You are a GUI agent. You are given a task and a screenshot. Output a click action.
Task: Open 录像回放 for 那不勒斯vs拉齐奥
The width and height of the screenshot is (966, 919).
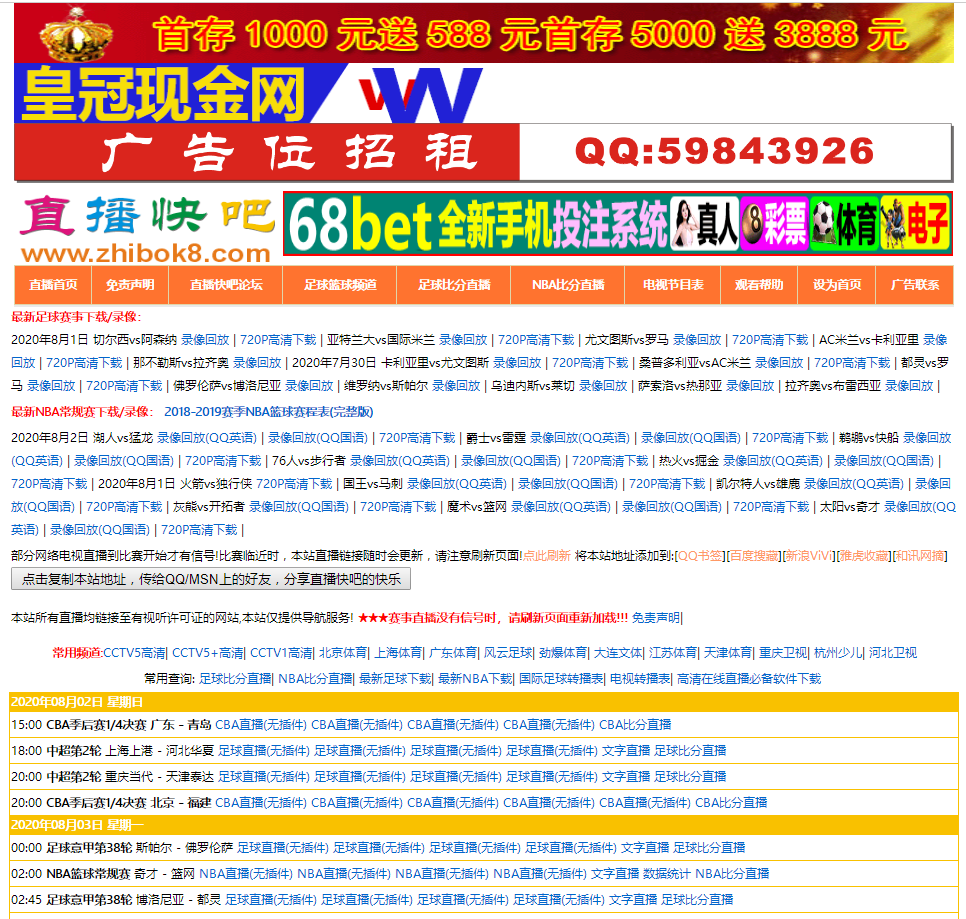(257, 363)
